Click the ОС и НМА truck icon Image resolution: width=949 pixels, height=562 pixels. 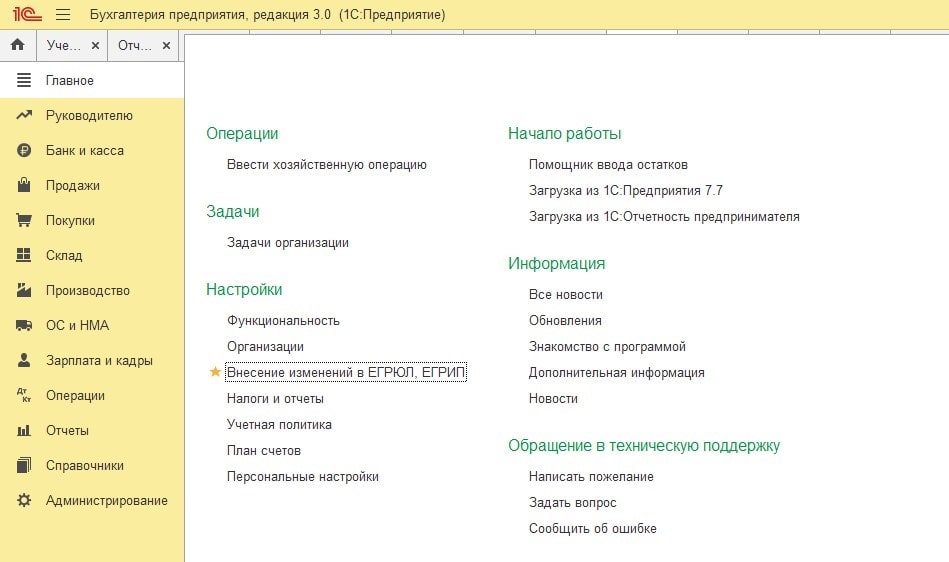tap(24, 325)
